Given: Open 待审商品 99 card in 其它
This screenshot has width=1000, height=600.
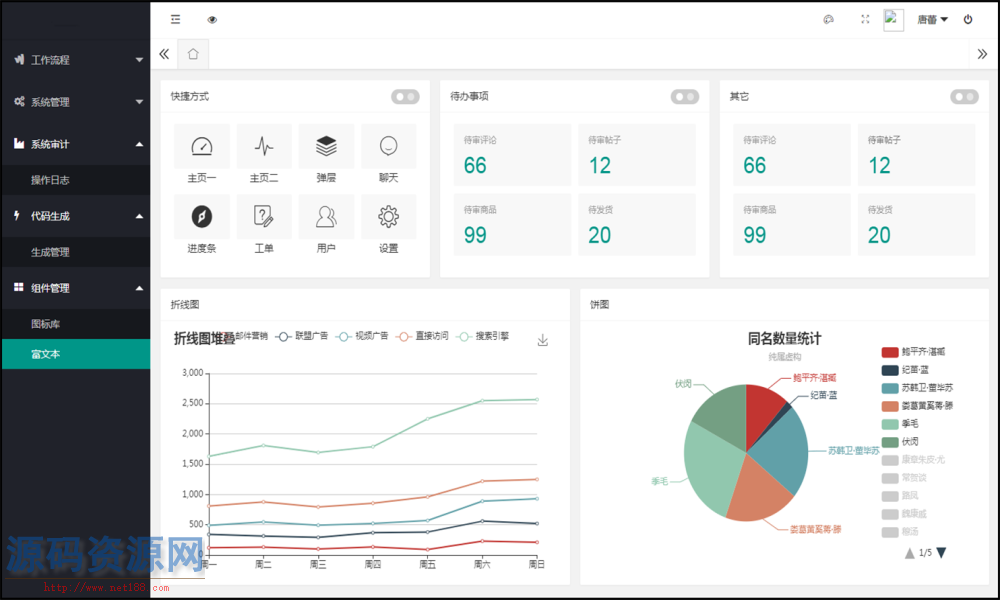Looking at the screenshot, I should point(791,224).
